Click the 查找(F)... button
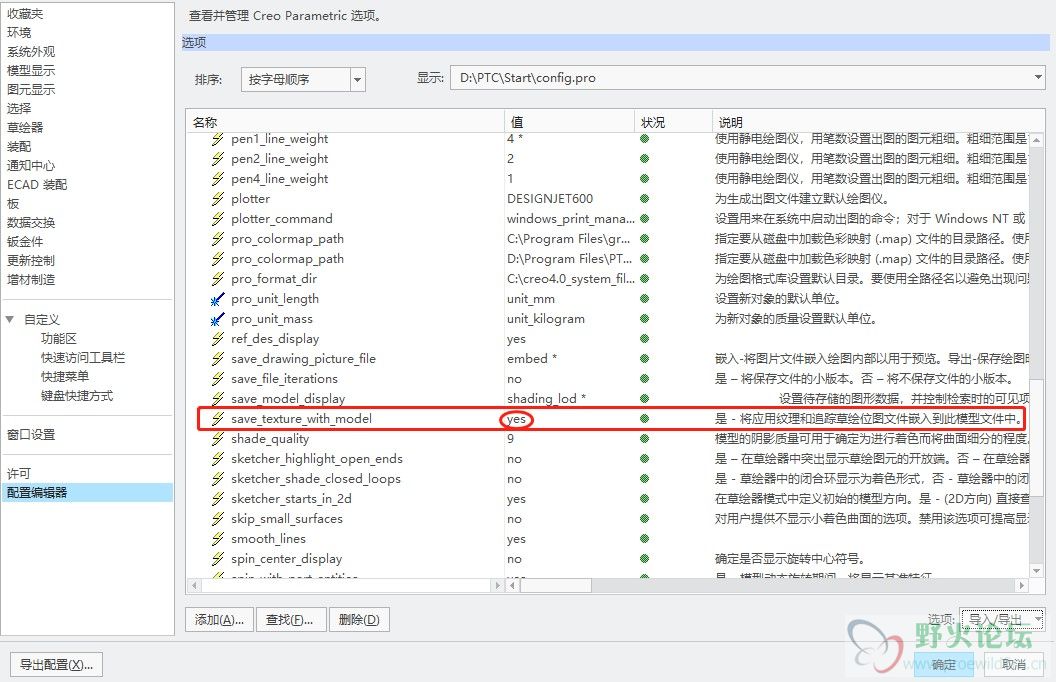Image resolution: width=1056 pixels, height=682 pixels. tap(290, 619)
